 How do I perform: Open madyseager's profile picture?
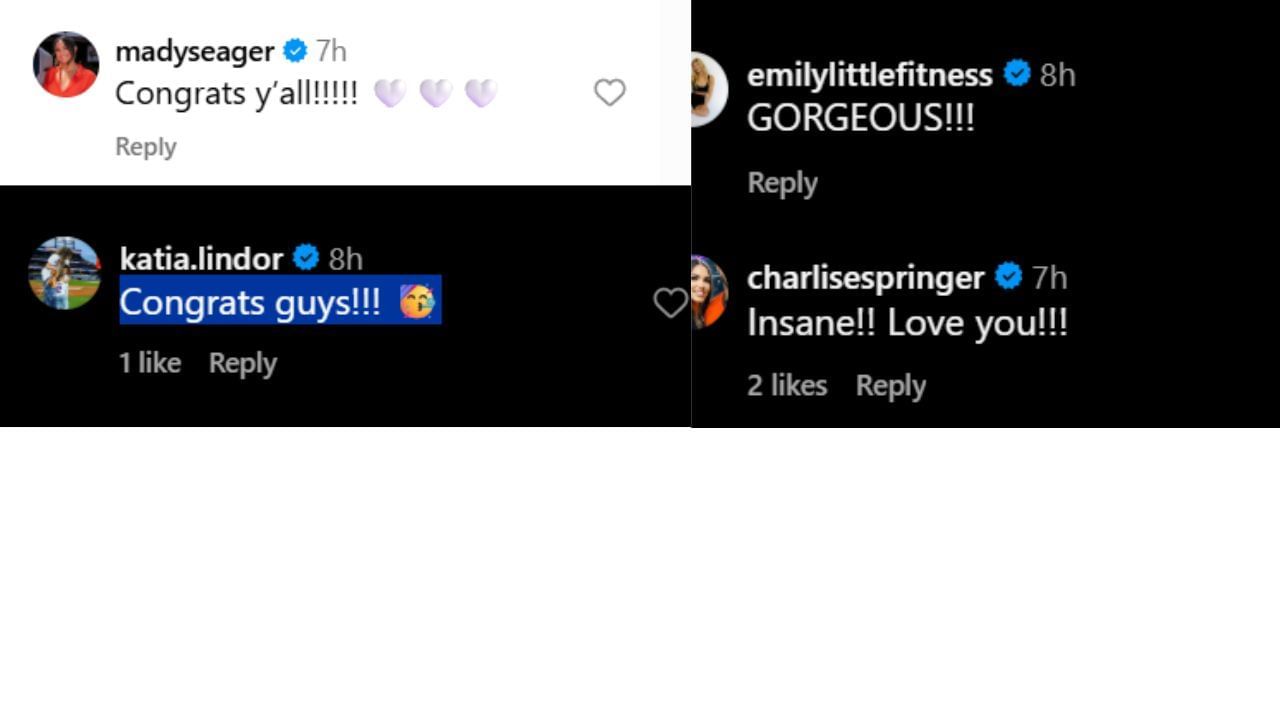66,64
